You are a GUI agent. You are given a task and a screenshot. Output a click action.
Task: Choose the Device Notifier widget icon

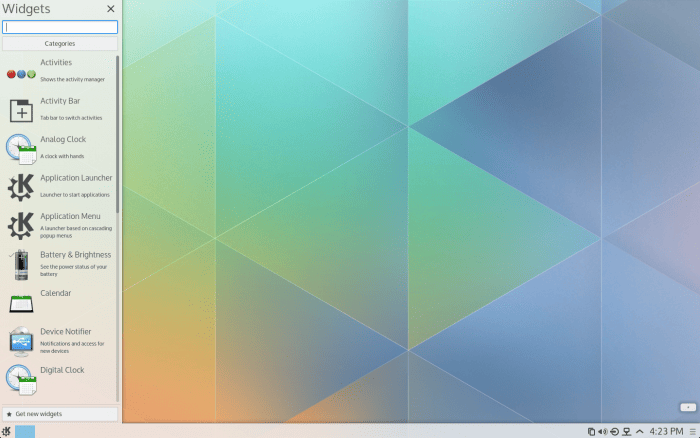click(21, 341)
